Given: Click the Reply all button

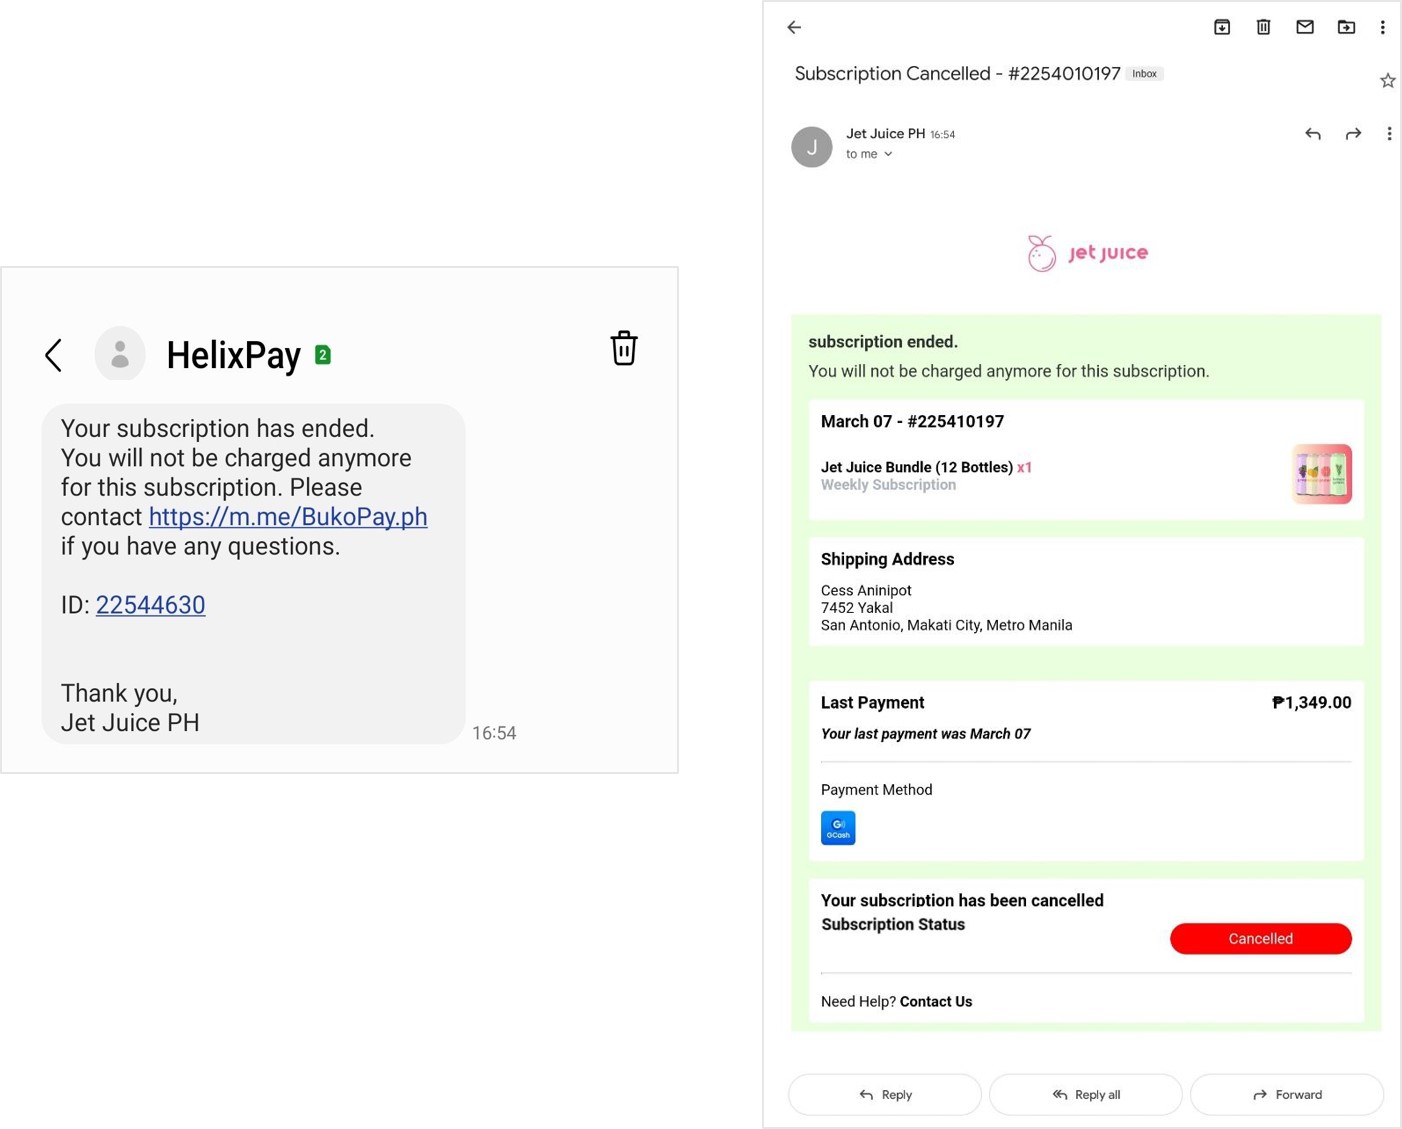Looking at the screenshot, I should 1086,1095.
